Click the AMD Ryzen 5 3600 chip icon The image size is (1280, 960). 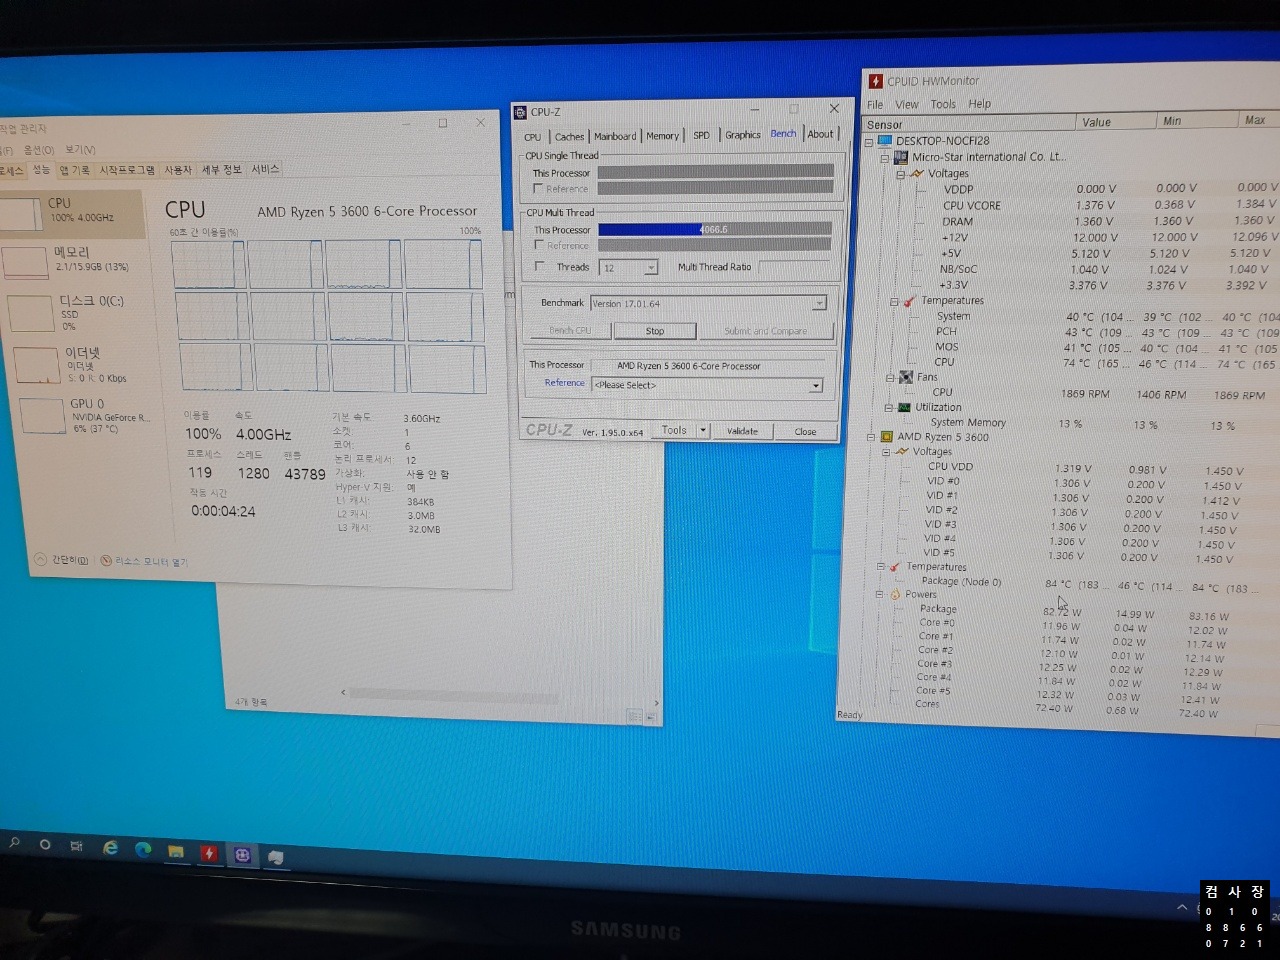(886, 437)
